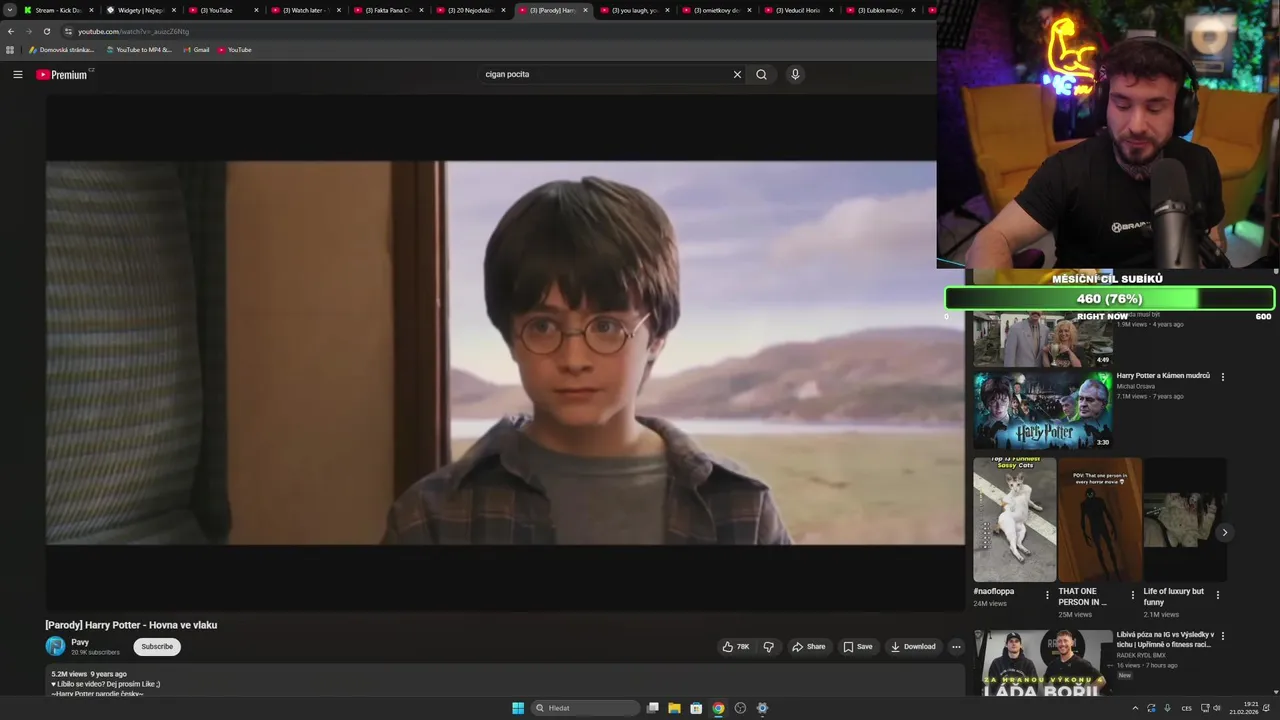The image size is (1280, 720).
Task: Open the Pavy channel avatar
Action: [55, 647]
